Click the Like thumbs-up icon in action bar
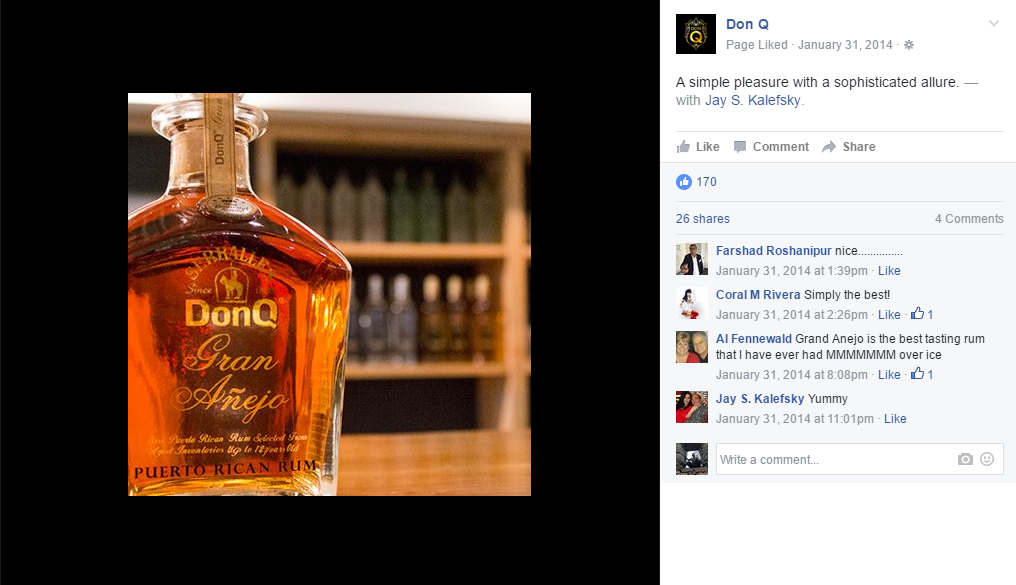 683,146
